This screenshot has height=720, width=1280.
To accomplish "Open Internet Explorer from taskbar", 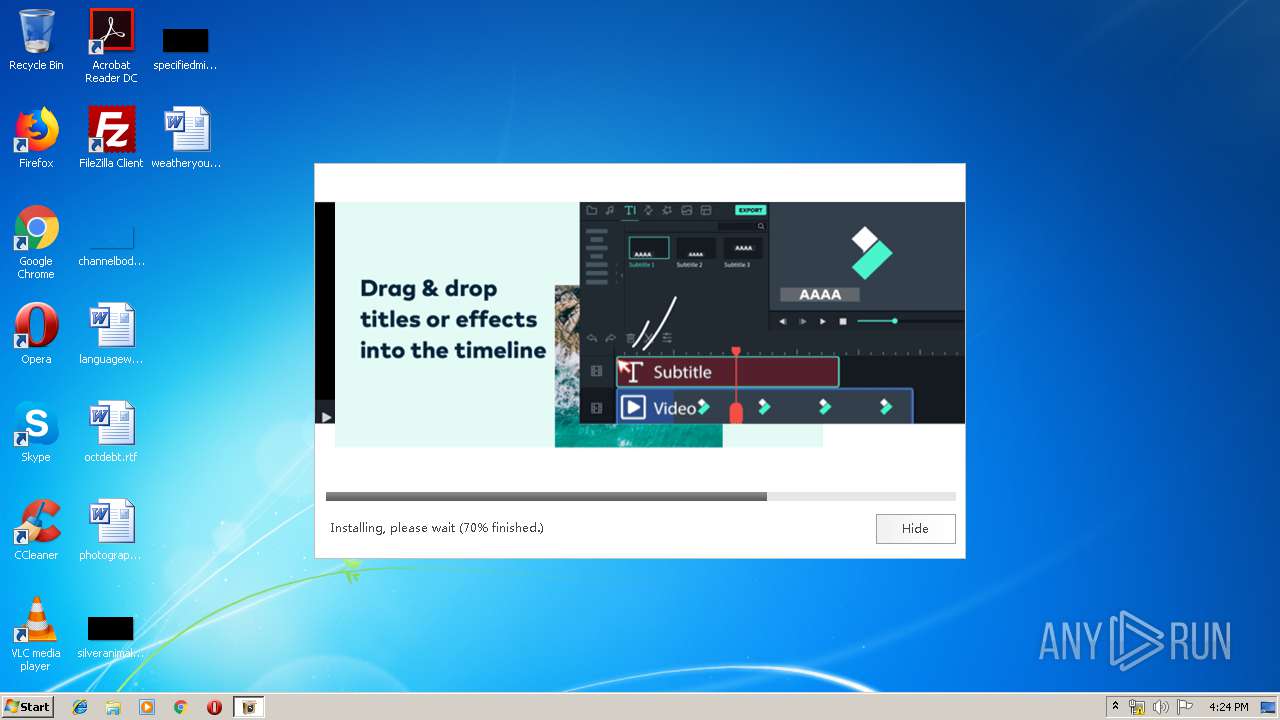I will click(80, 707).
